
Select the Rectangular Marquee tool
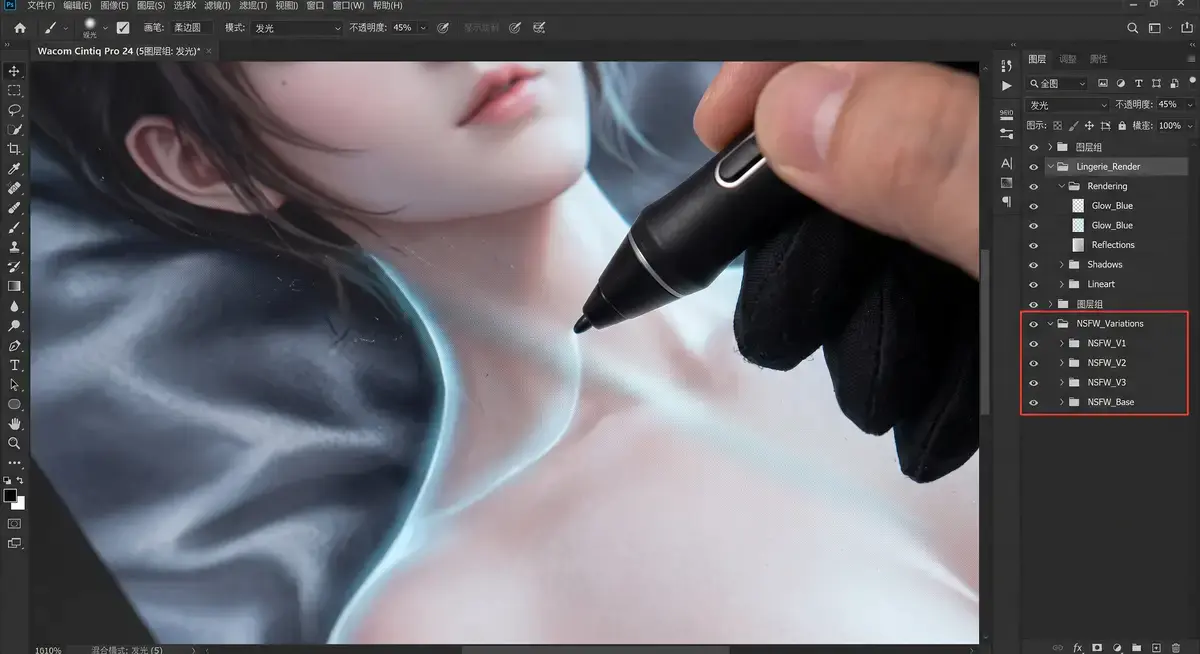(14, 90)
